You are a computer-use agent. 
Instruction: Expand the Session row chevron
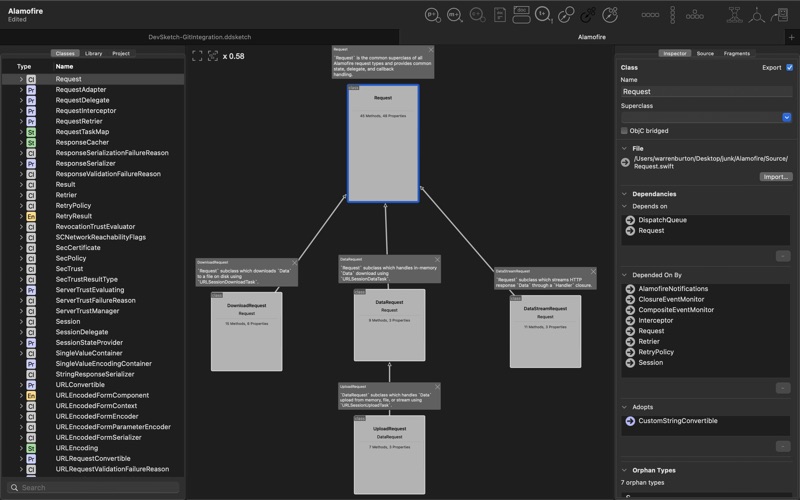click(21, 321)
